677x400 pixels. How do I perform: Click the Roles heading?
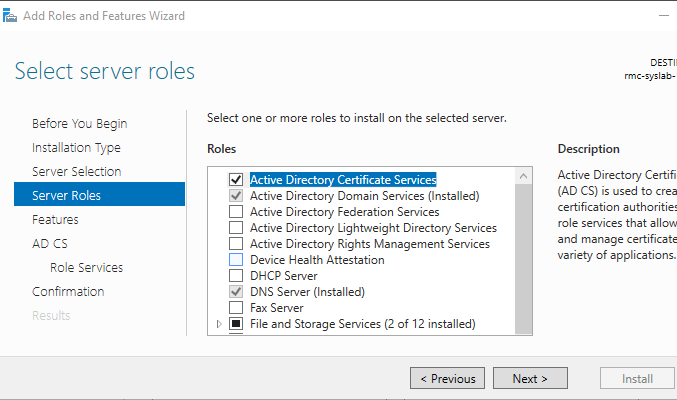(221, 149)
